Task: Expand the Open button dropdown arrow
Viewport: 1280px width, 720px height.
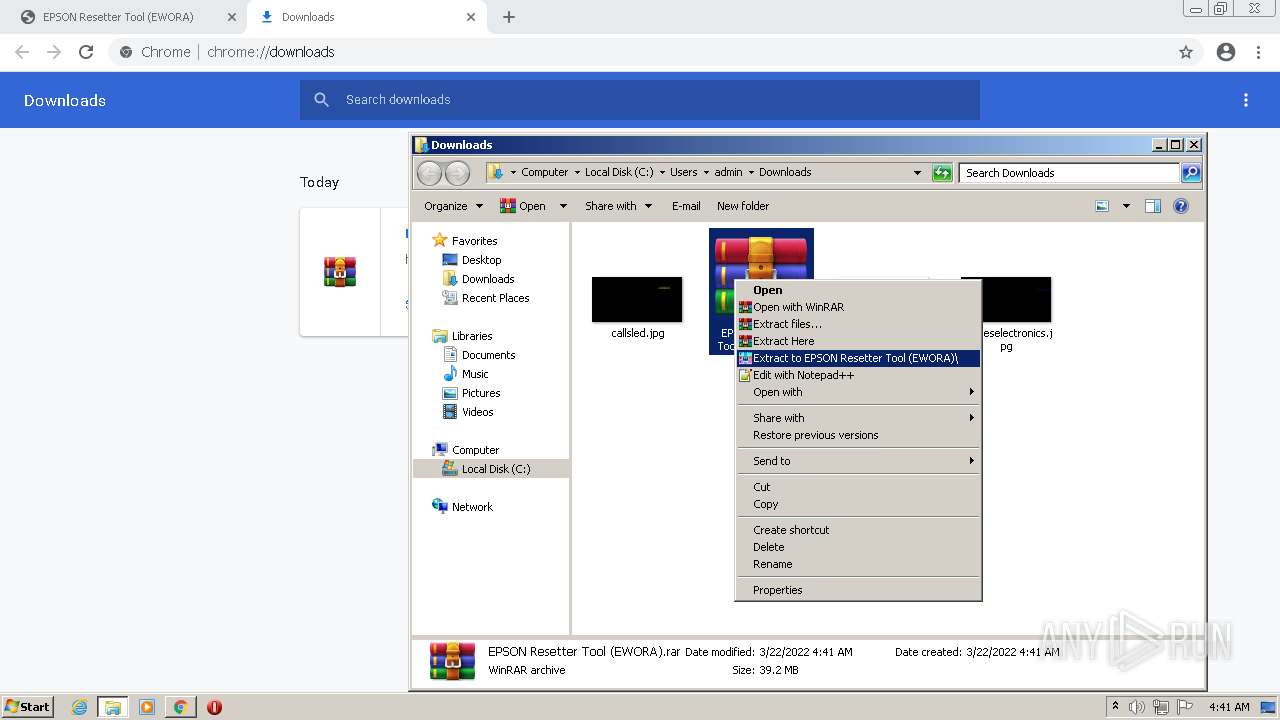Action: pyautogui.click(x=563, y=206)
